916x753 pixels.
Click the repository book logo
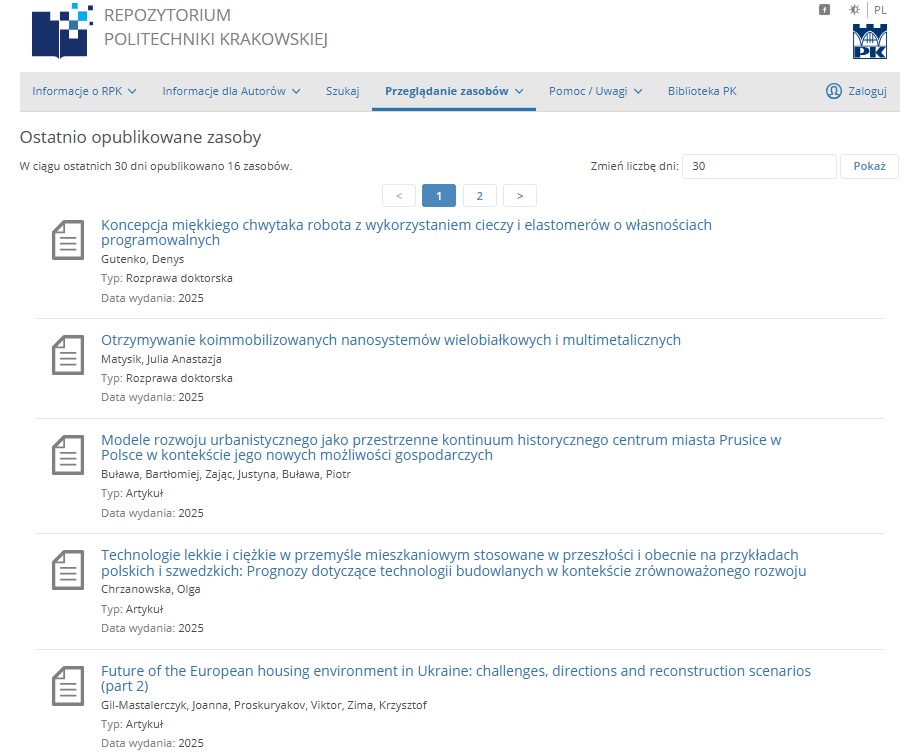coord(62,31)
